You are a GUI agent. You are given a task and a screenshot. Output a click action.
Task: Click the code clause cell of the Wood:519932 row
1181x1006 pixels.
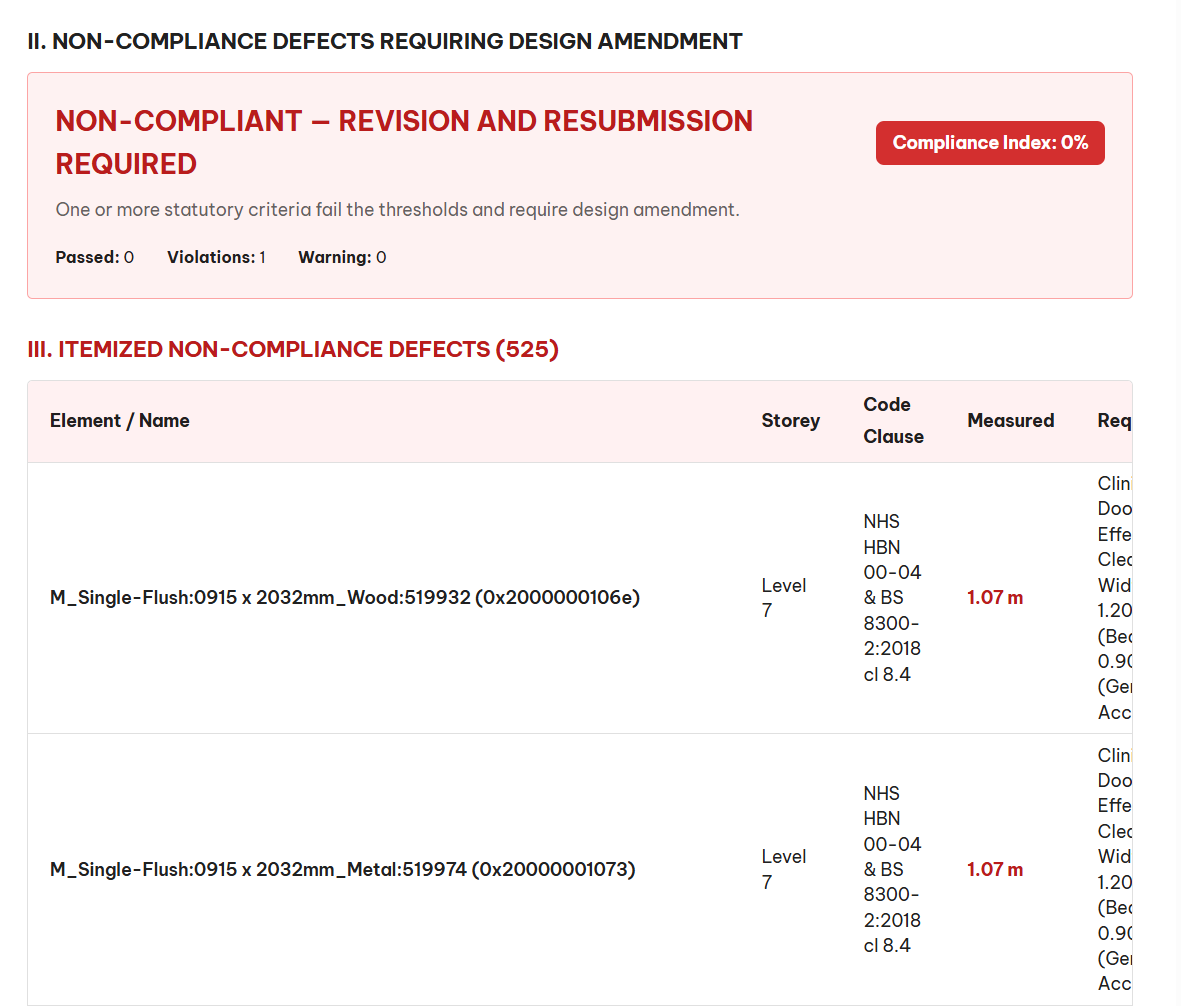pos(893,598)
